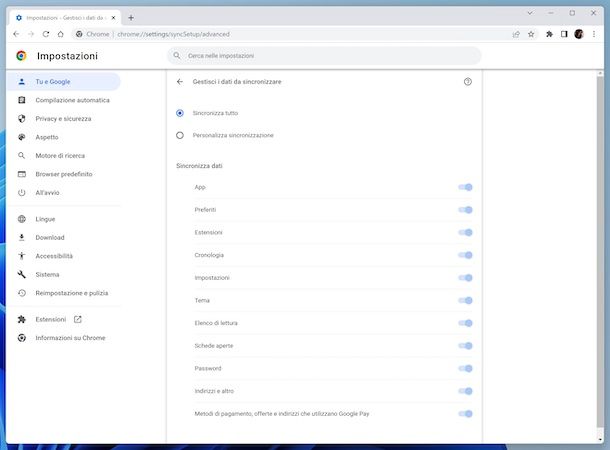
Task: Open Accessibilità settings section
Action: [63, 256]
